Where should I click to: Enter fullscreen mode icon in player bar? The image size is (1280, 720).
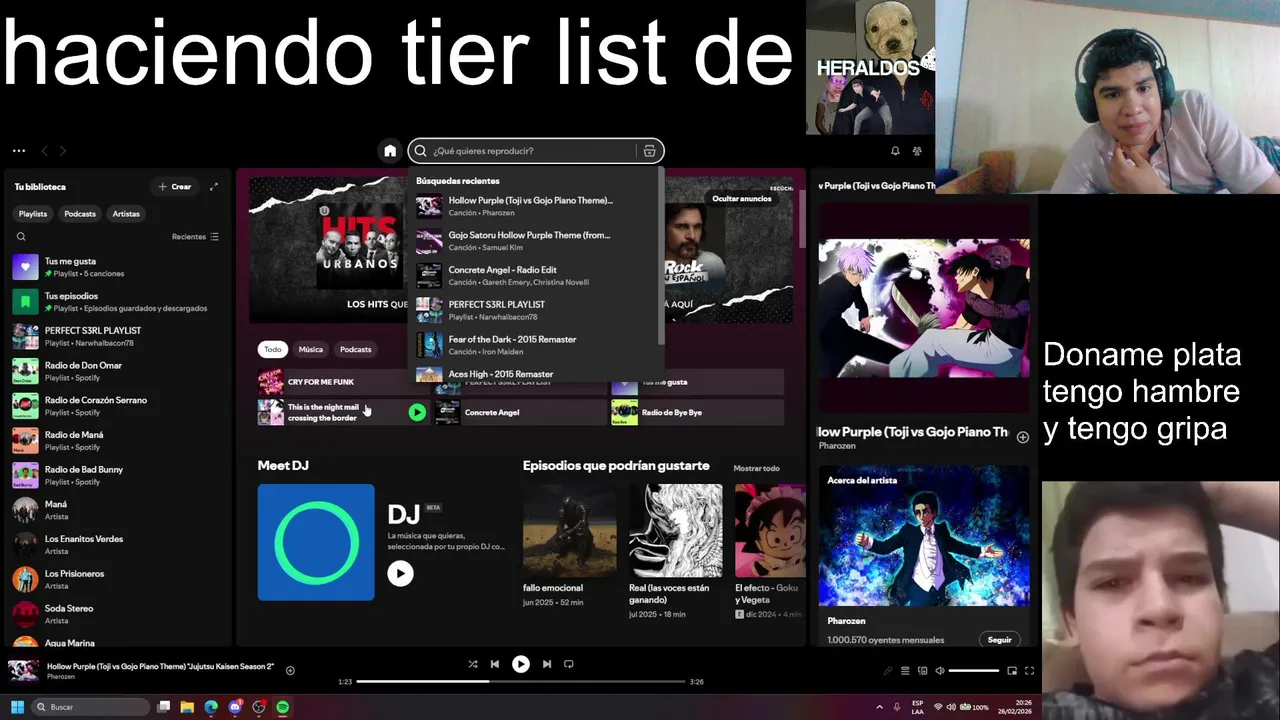tap(1029, 671)
